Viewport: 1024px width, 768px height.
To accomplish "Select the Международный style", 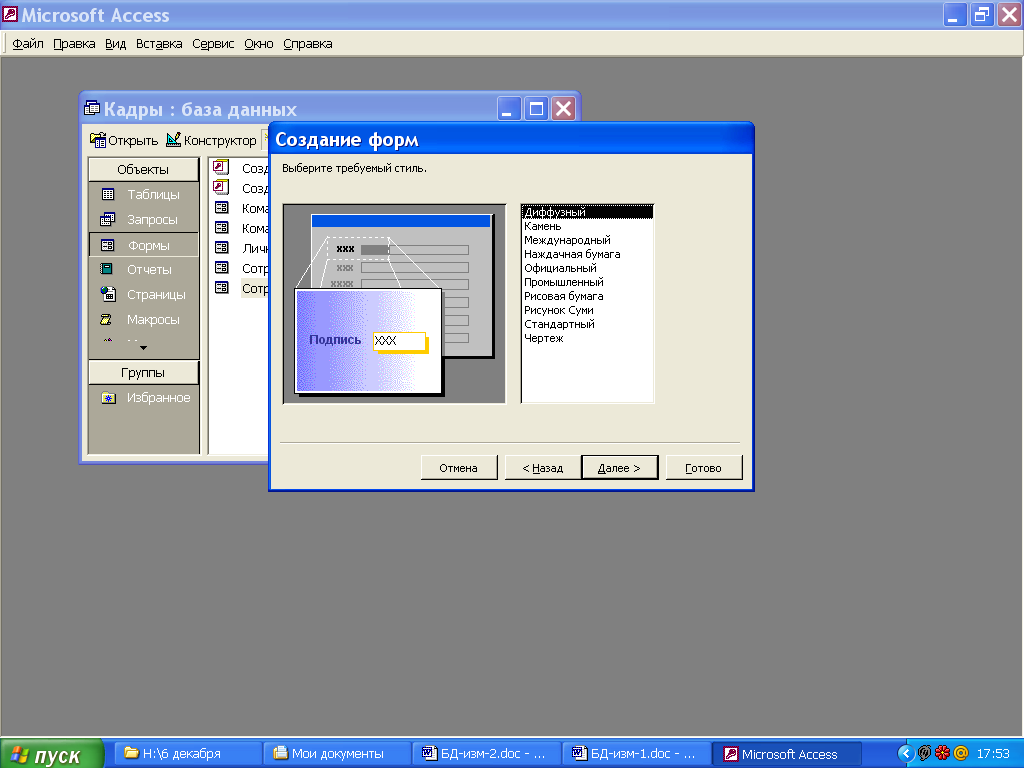I will [x=587, y=240].
